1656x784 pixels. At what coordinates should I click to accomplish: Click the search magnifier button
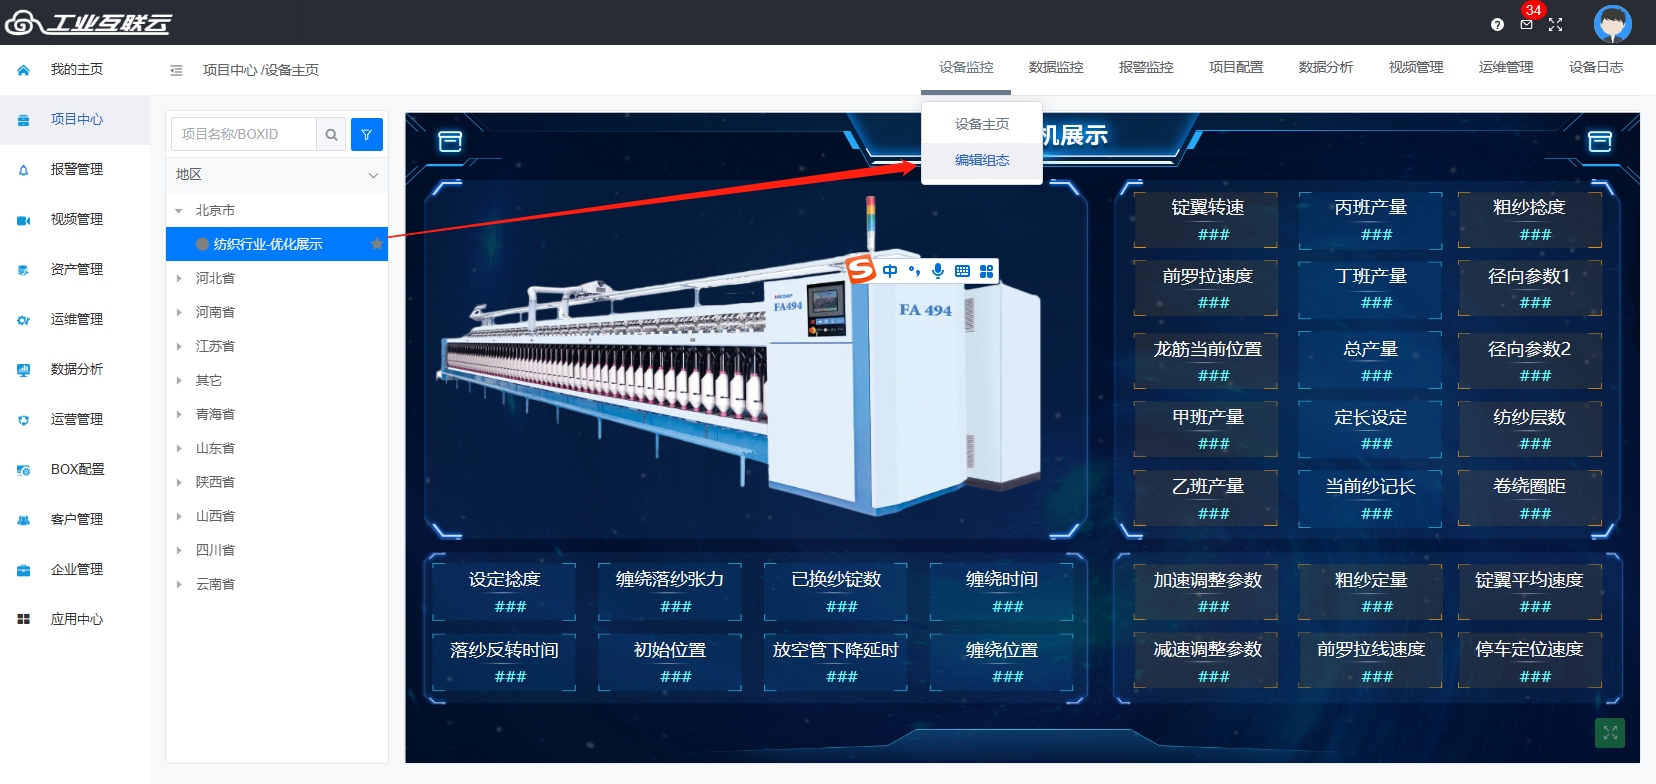click(331, 134)
